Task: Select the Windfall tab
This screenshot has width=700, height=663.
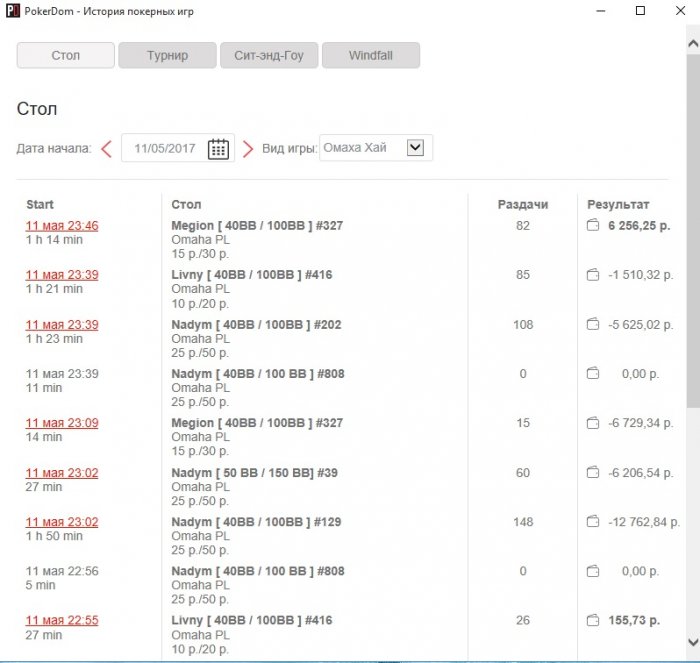Action: coord(370,55)
